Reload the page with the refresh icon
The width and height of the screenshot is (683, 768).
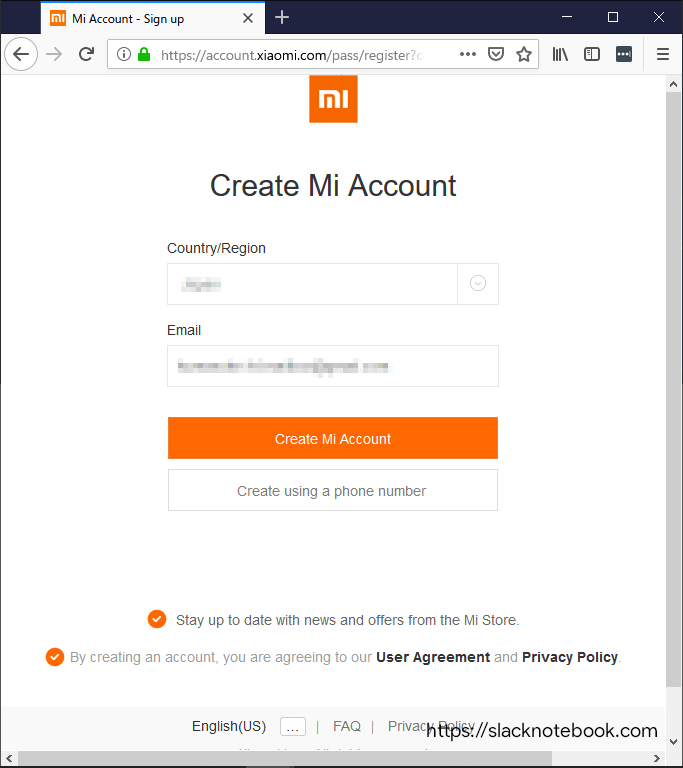(87, 54)
